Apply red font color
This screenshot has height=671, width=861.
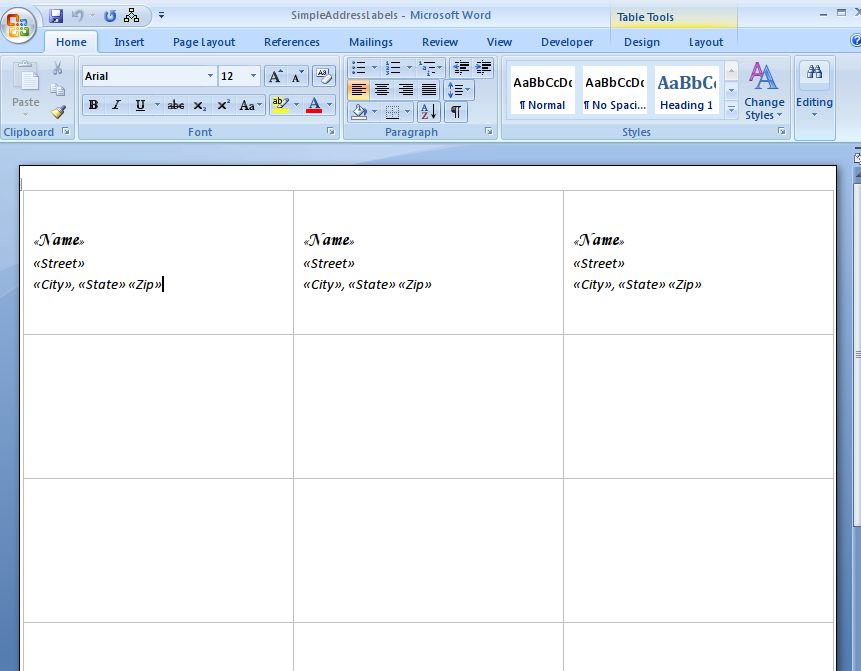(x=314, y=105)
